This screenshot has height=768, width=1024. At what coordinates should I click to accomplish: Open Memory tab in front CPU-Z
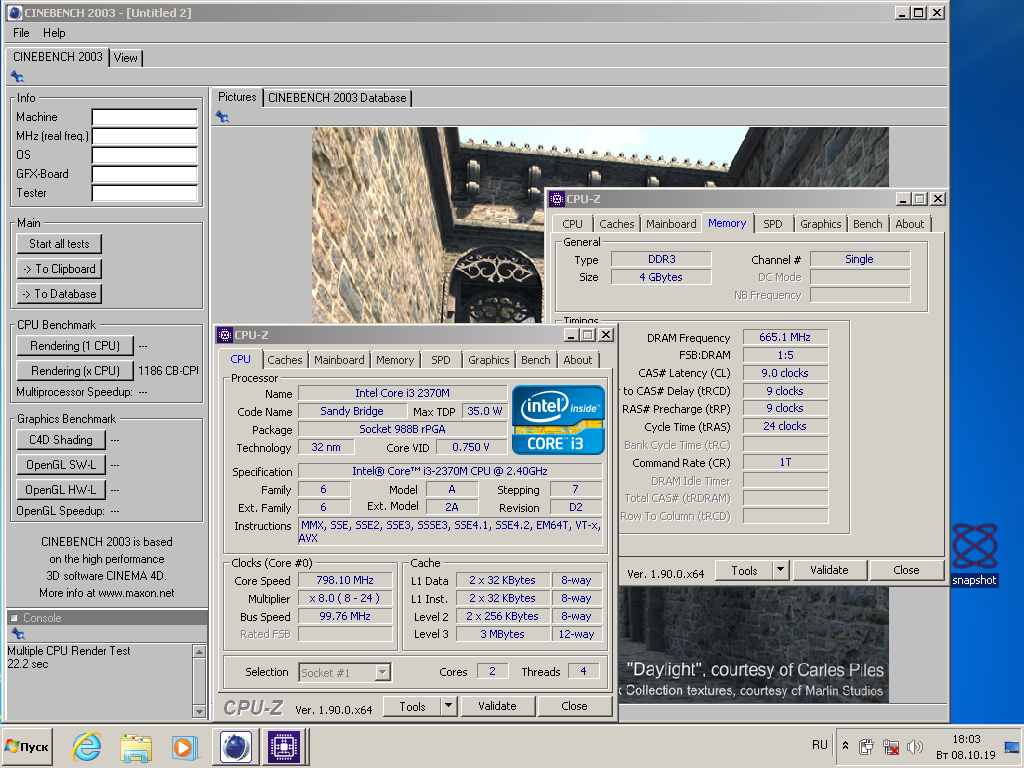pyautogui.click(x=394, y=360)
